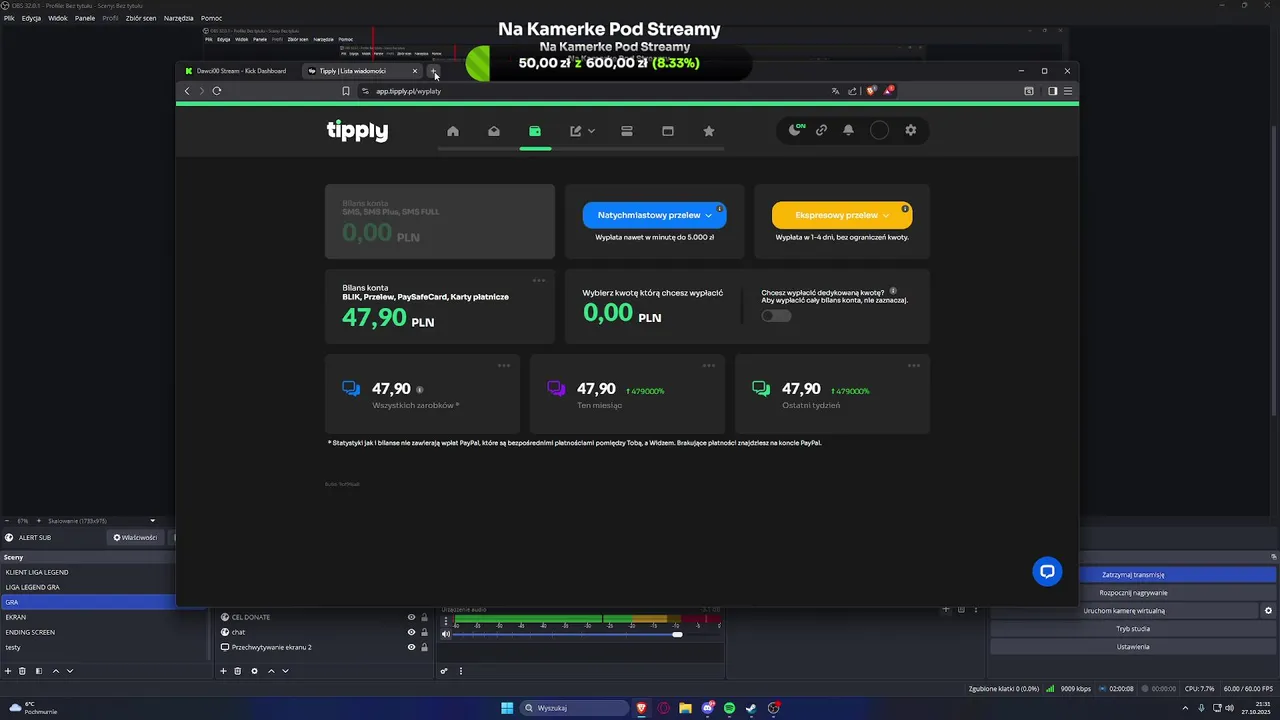
Task: Open a new browser tab
Action: coord(433,71)
